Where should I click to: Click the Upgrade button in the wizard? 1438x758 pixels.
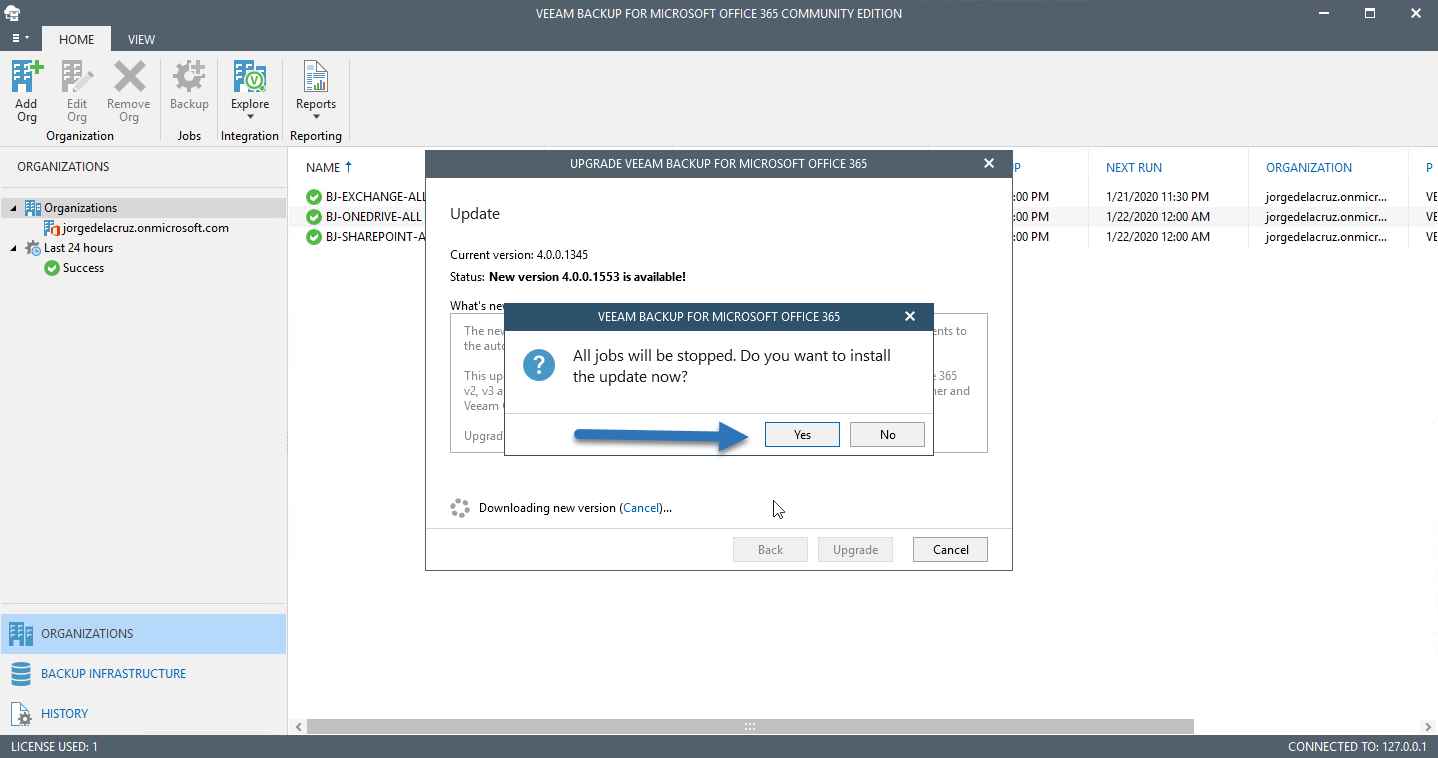pos(855,549)
